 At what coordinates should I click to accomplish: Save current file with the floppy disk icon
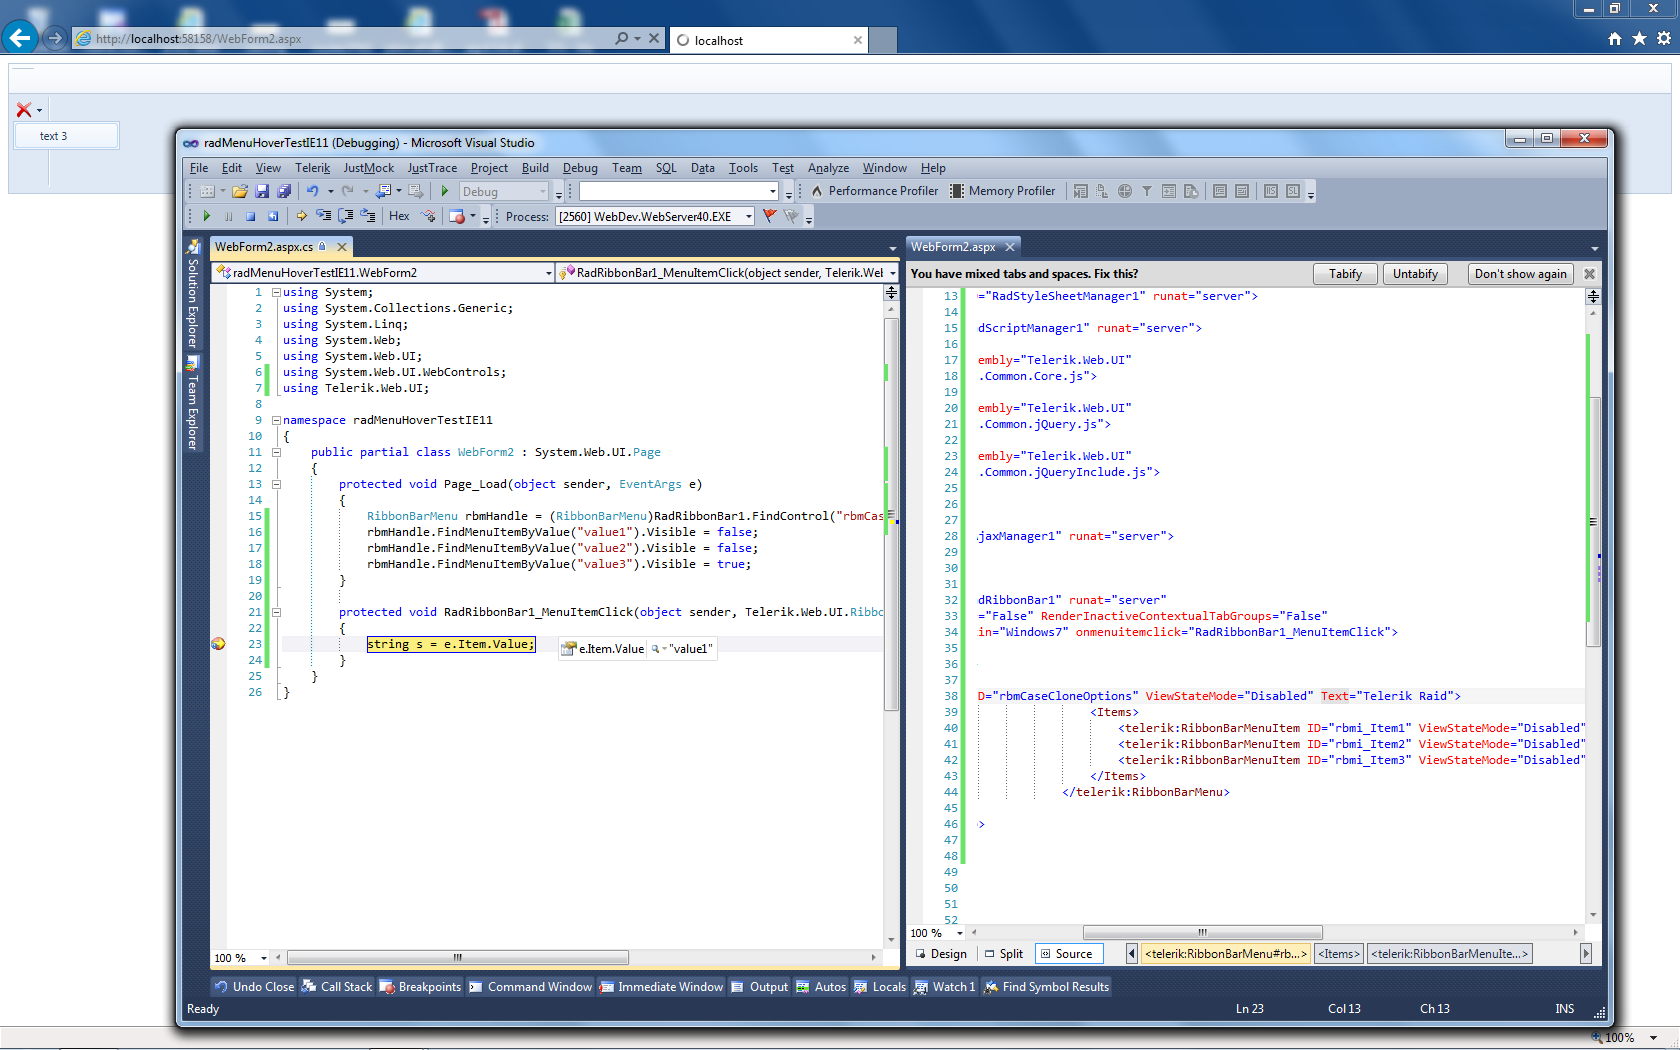tap(262, 191)
